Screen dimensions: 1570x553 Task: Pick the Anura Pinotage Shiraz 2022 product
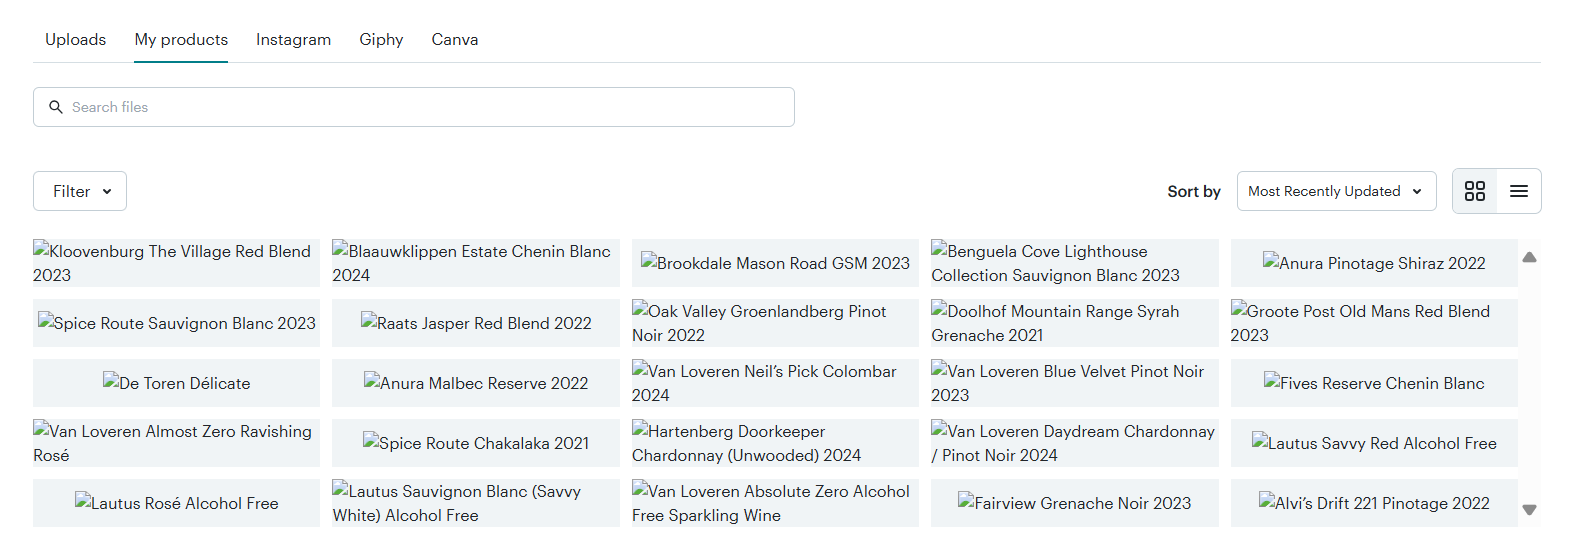click(1374, 263)
